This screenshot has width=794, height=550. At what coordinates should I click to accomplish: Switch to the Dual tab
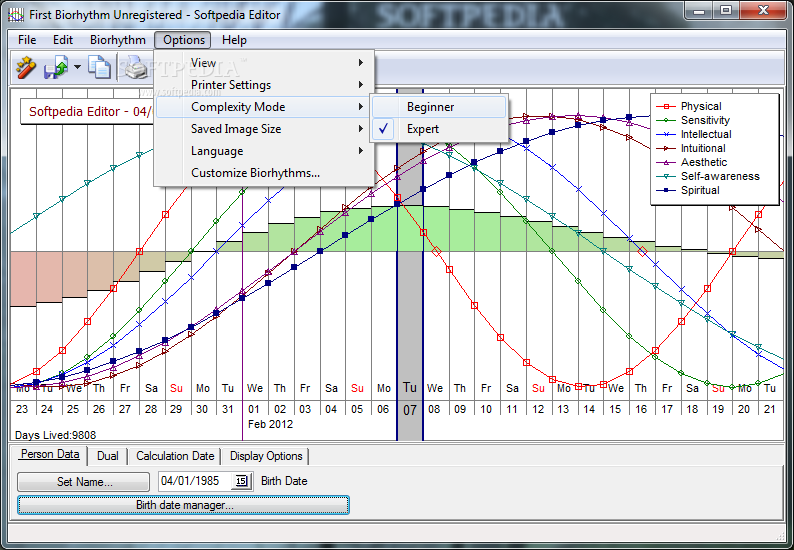pyautogui.click(x=107, y=456)
